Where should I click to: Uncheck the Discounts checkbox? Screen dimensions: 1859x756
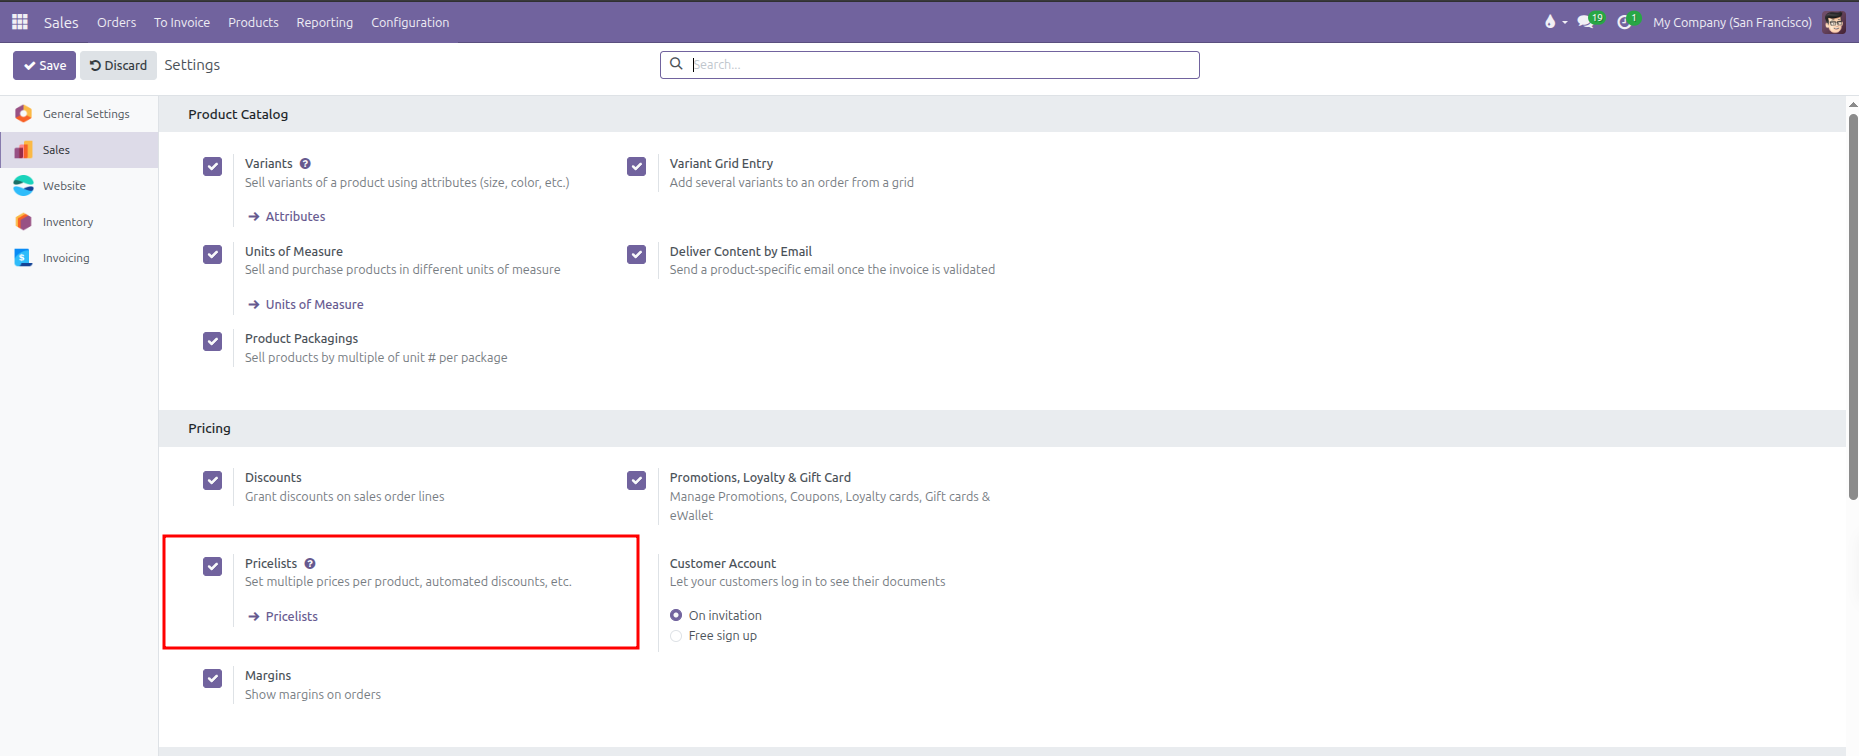pyautogui.click(x=213, y=480)
